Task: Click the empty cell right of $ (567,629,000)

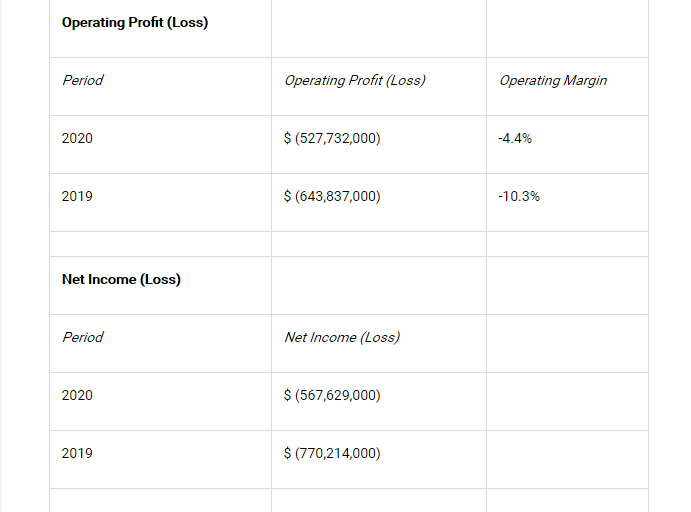Action: pyautogui.click(x=567, y=395)
